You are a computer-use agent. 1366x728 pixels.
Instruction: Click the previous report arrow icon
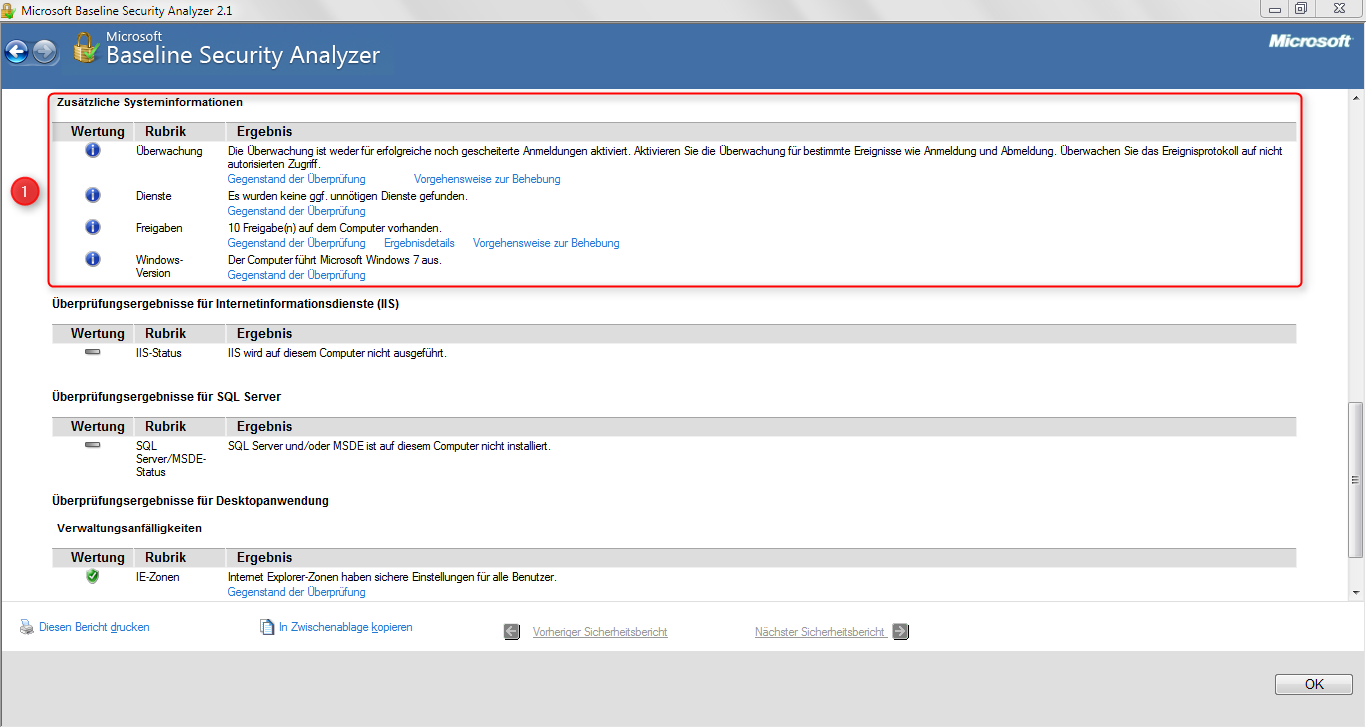click(x=511, y=631)
